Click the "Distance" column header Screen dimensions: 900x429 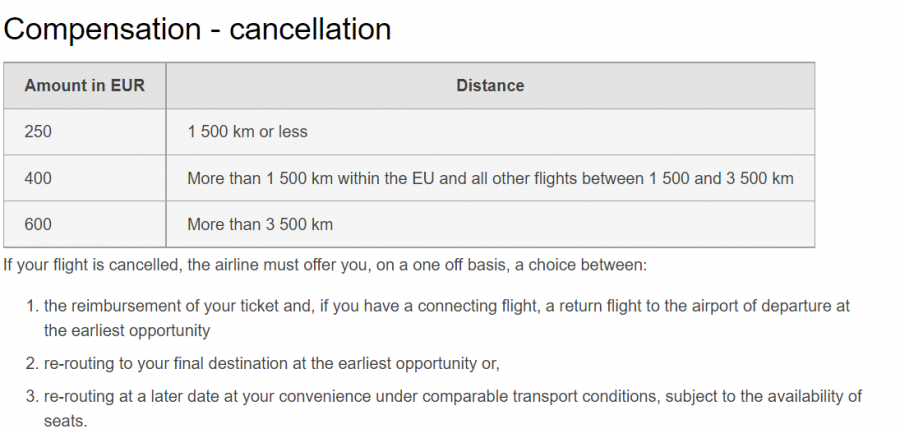pyautogui.click(x=490, y=86)
